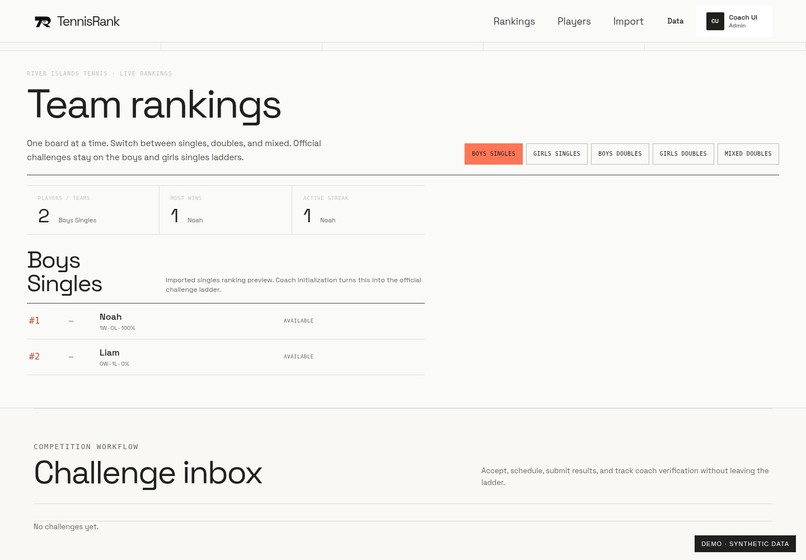The width and height of the screenshot is (806, 560).
Task: Switch to the Girls Doubles board
Action: [x=683, y=154]
